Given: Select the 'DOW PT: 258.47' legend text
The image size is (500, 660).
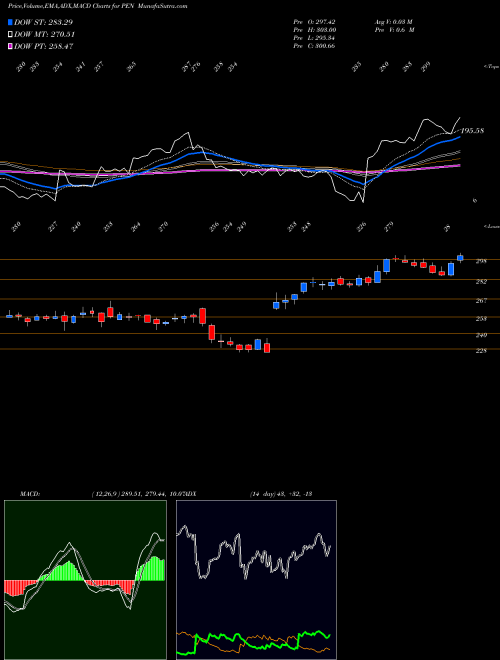Looking at the screenshot, I should tap(44, 46).
